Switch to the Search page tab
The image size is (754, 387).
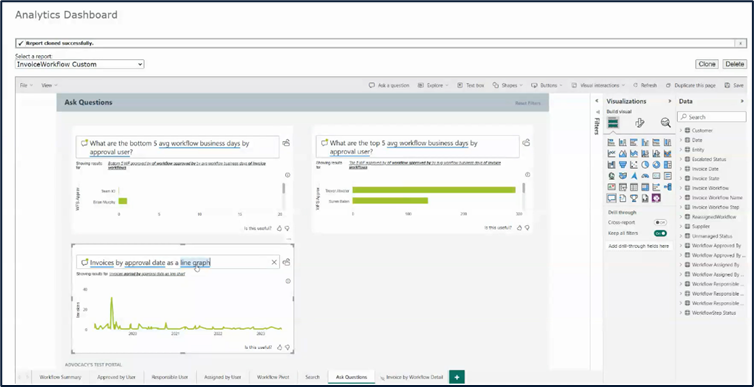[x=312, y=377]
